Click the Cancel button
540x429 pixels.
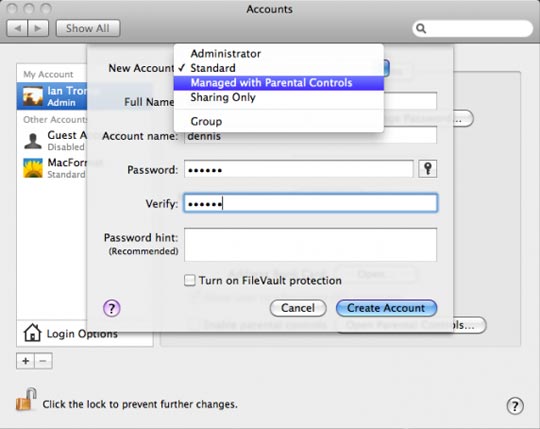(298, 308)
